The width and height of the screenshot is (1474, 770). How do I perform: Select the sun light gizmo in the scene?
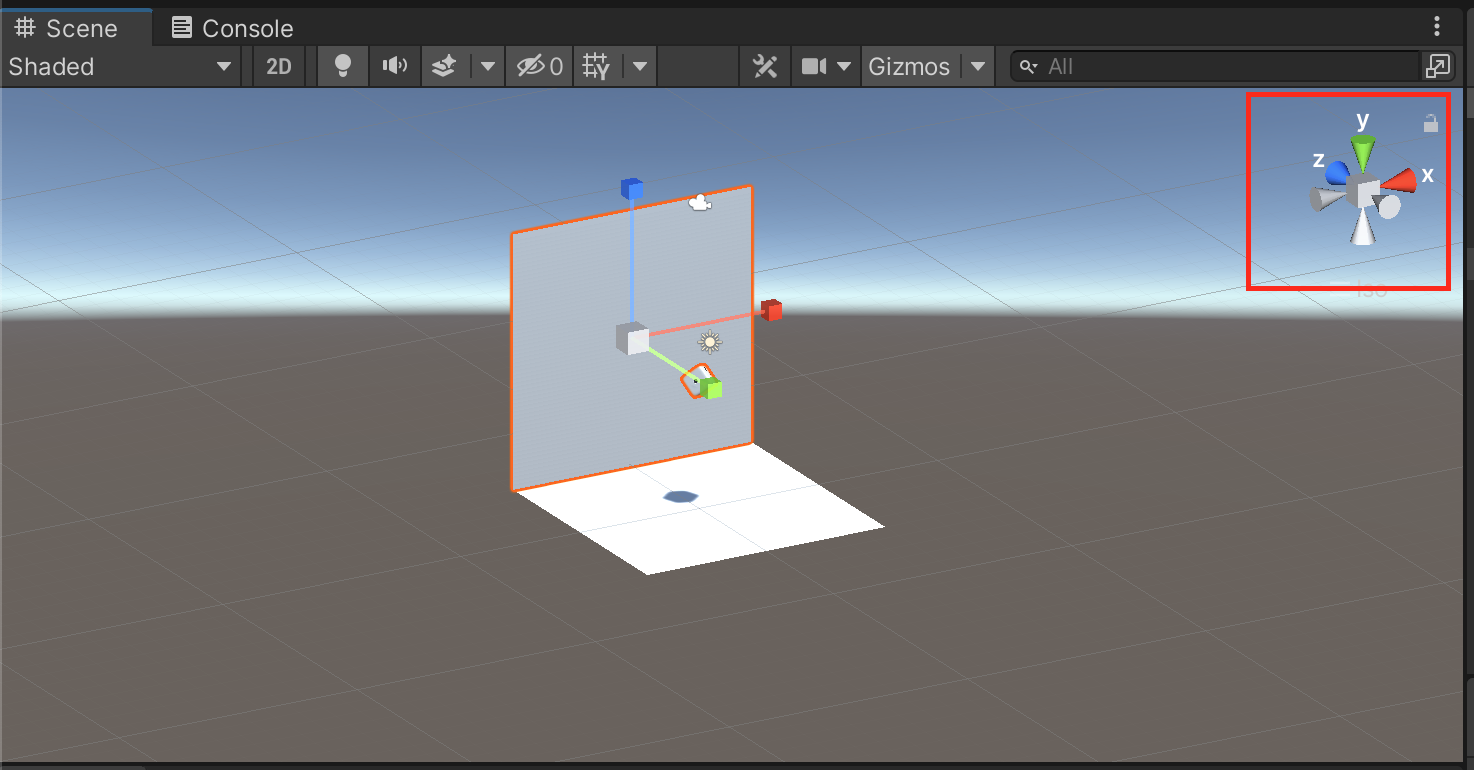(710, 342)
